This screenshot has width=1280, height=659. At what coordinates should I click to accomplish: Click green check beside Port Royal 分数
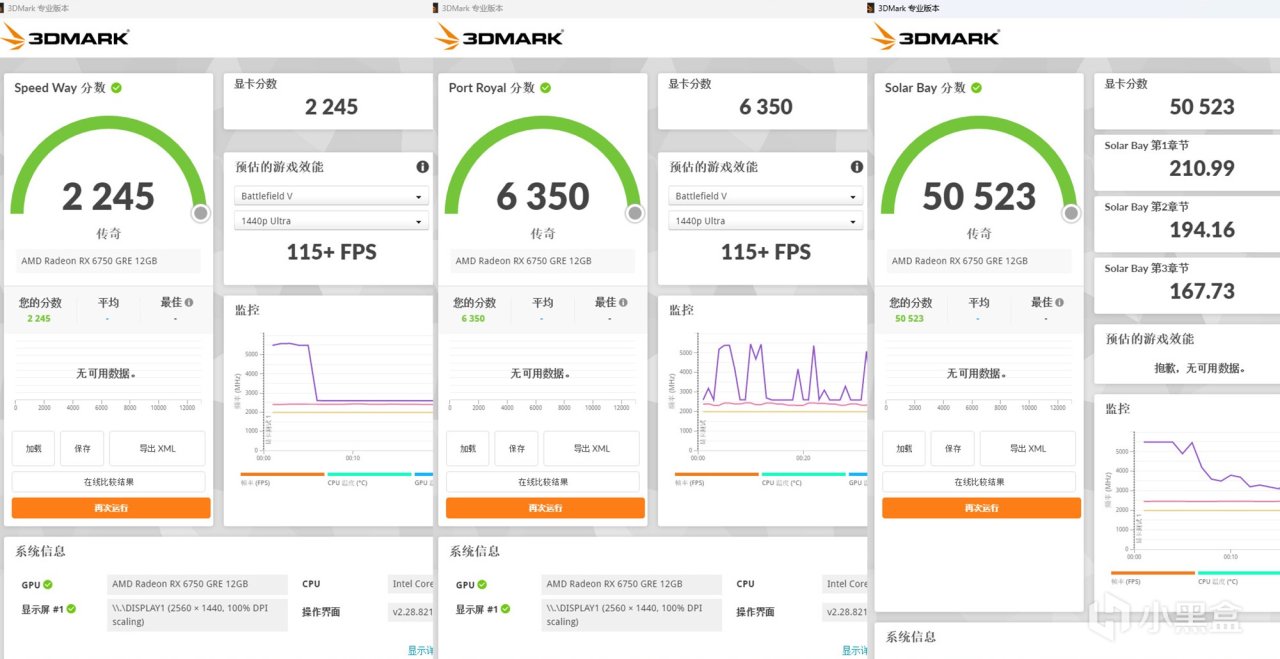point(546,88)
